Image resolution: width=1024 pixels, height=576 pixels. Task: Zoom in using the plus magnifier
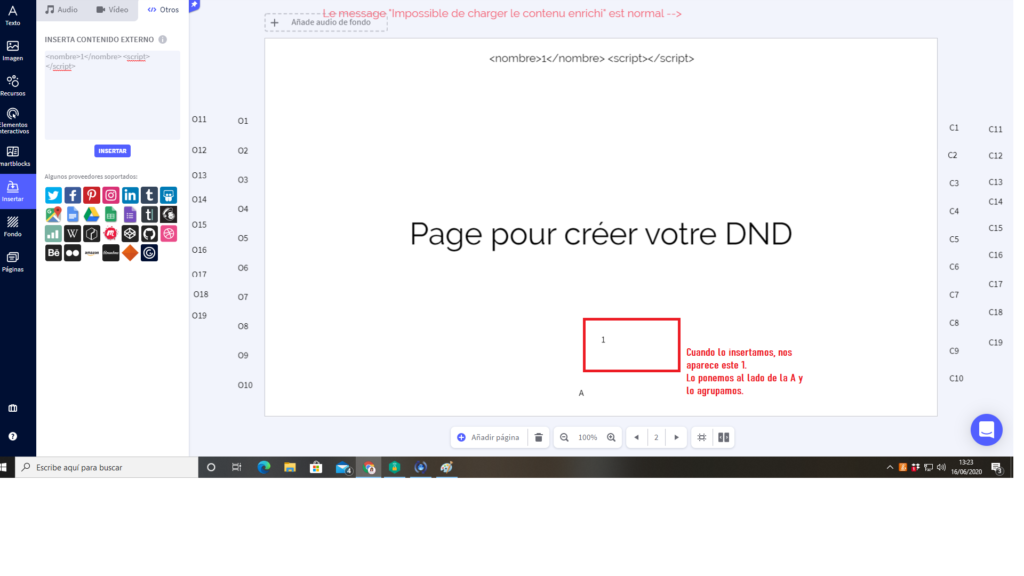(x=611, y=437)
